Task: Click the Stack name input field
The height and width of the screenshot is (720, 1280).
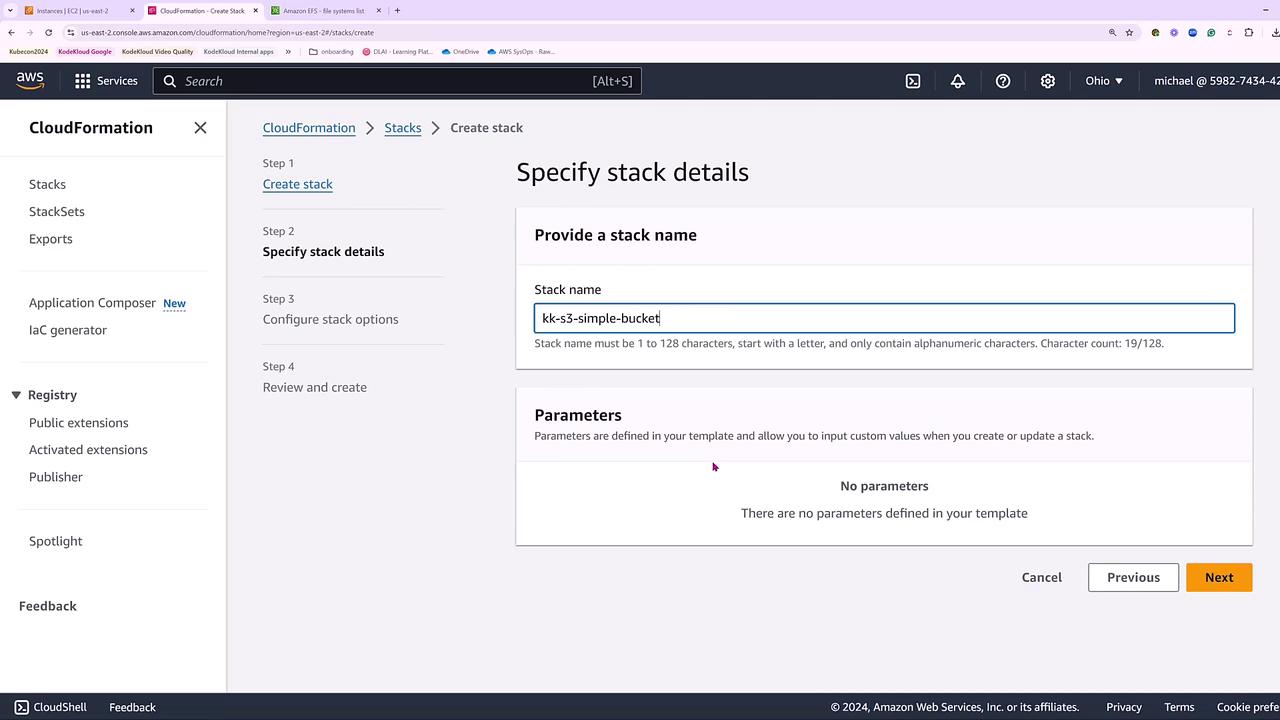Action: pos(884,318)
